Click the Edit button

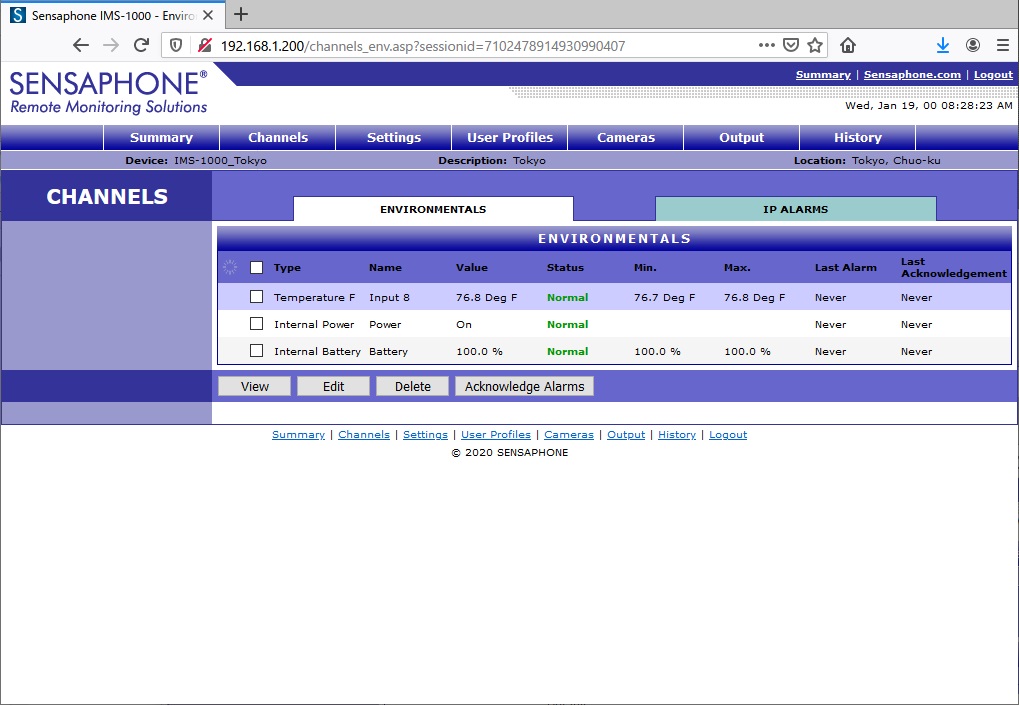(333, 386)
